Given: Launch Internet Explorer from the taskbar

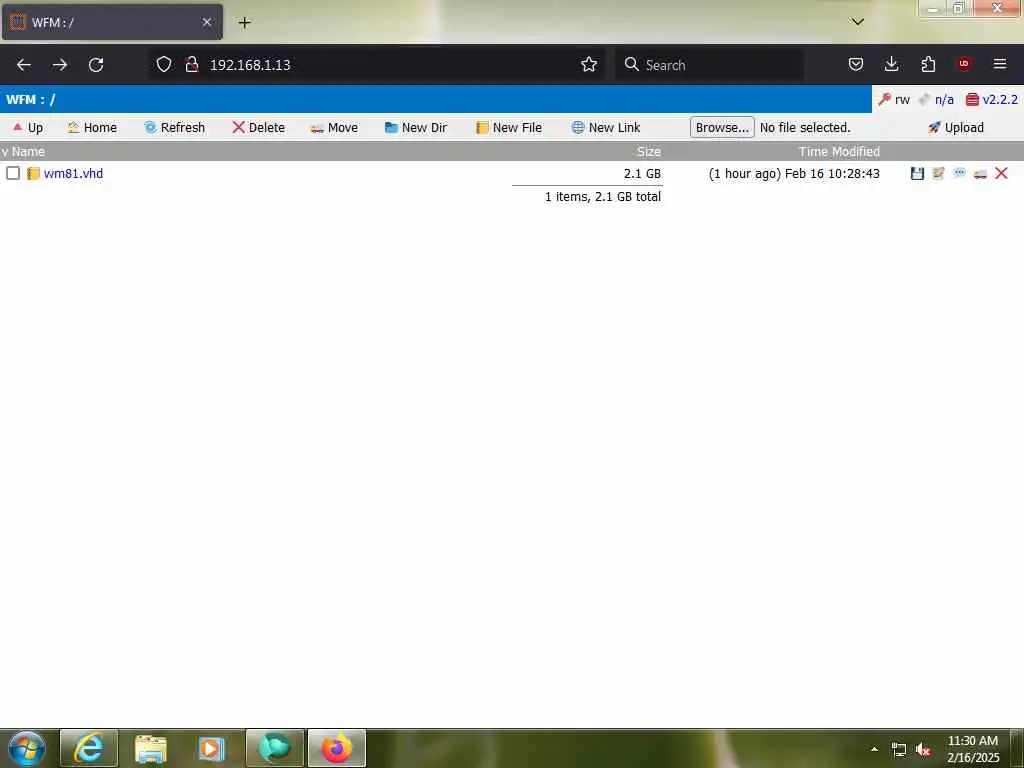Looking at the screenshot, I should [x=89, y=748].
